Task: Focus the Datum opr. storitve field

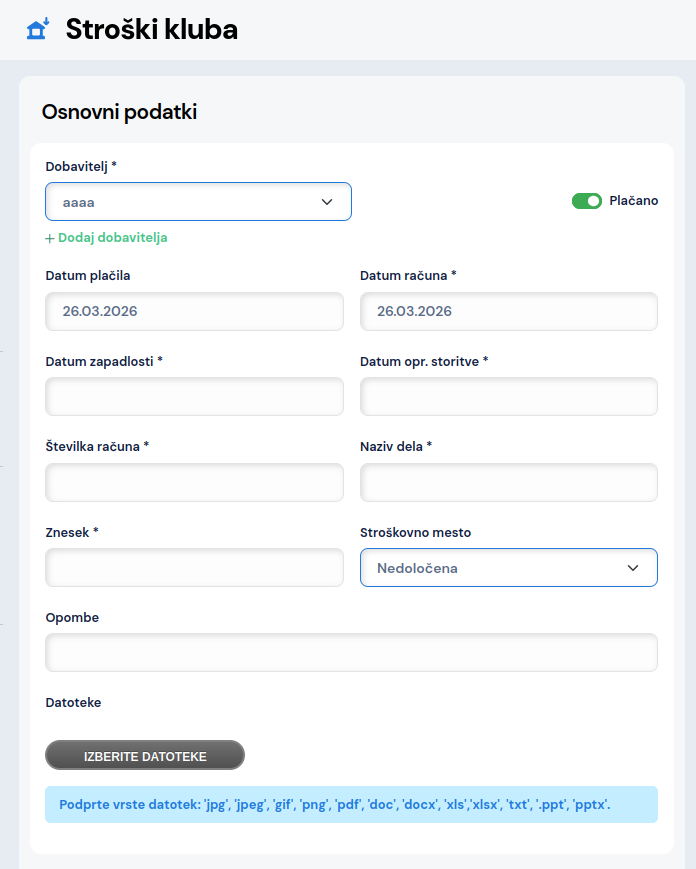Action: (508, 396)
